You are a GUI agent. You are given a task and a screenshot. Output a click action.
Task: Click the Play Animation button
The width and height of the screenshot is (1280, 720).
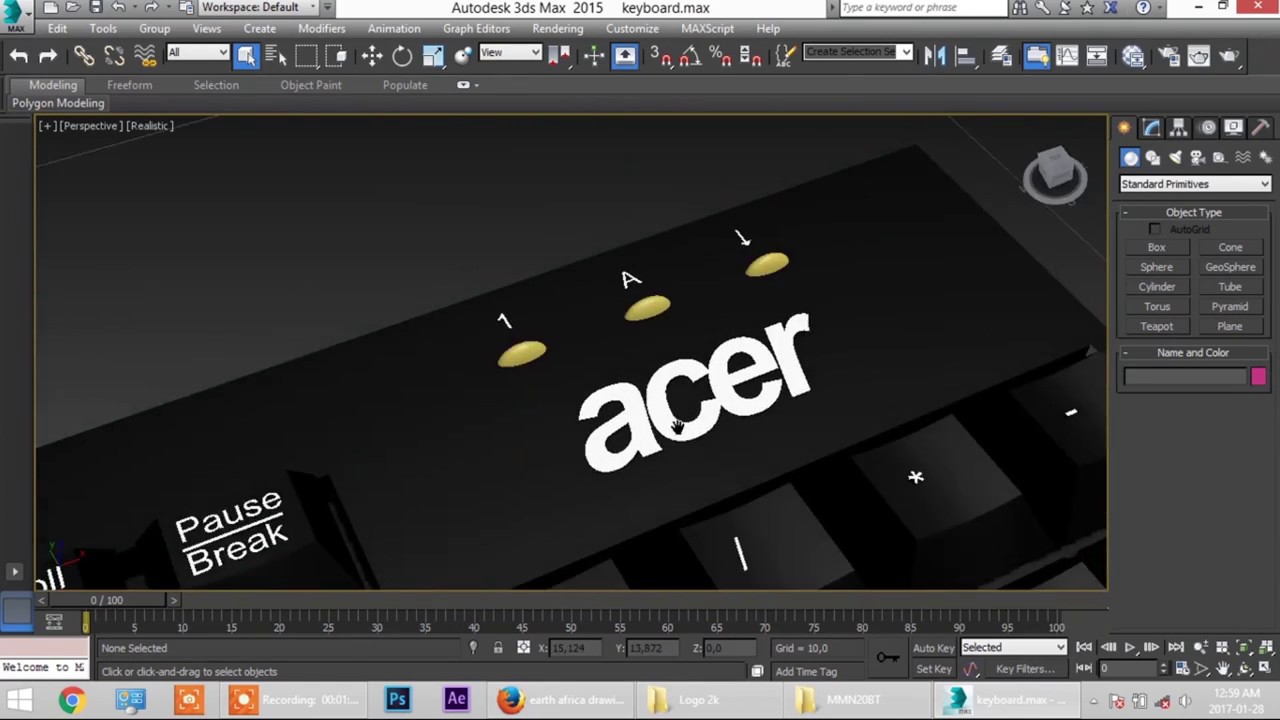[x=1130, y=648]
